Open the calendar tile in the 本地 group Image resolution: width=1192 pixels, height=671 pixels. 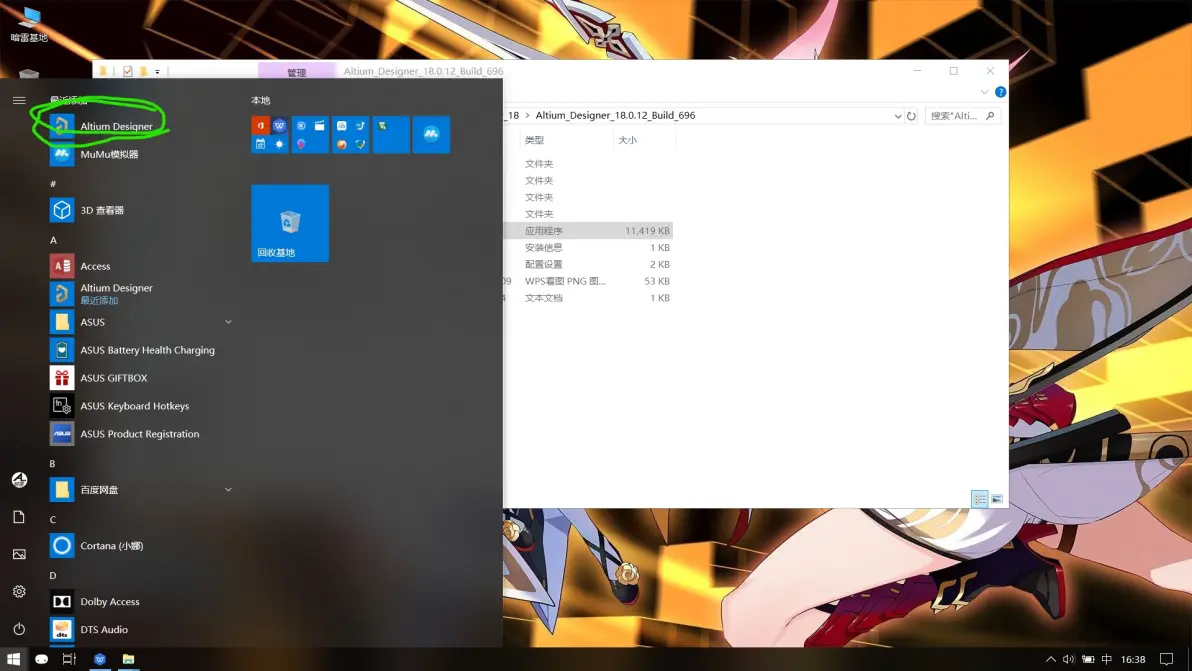261,144
